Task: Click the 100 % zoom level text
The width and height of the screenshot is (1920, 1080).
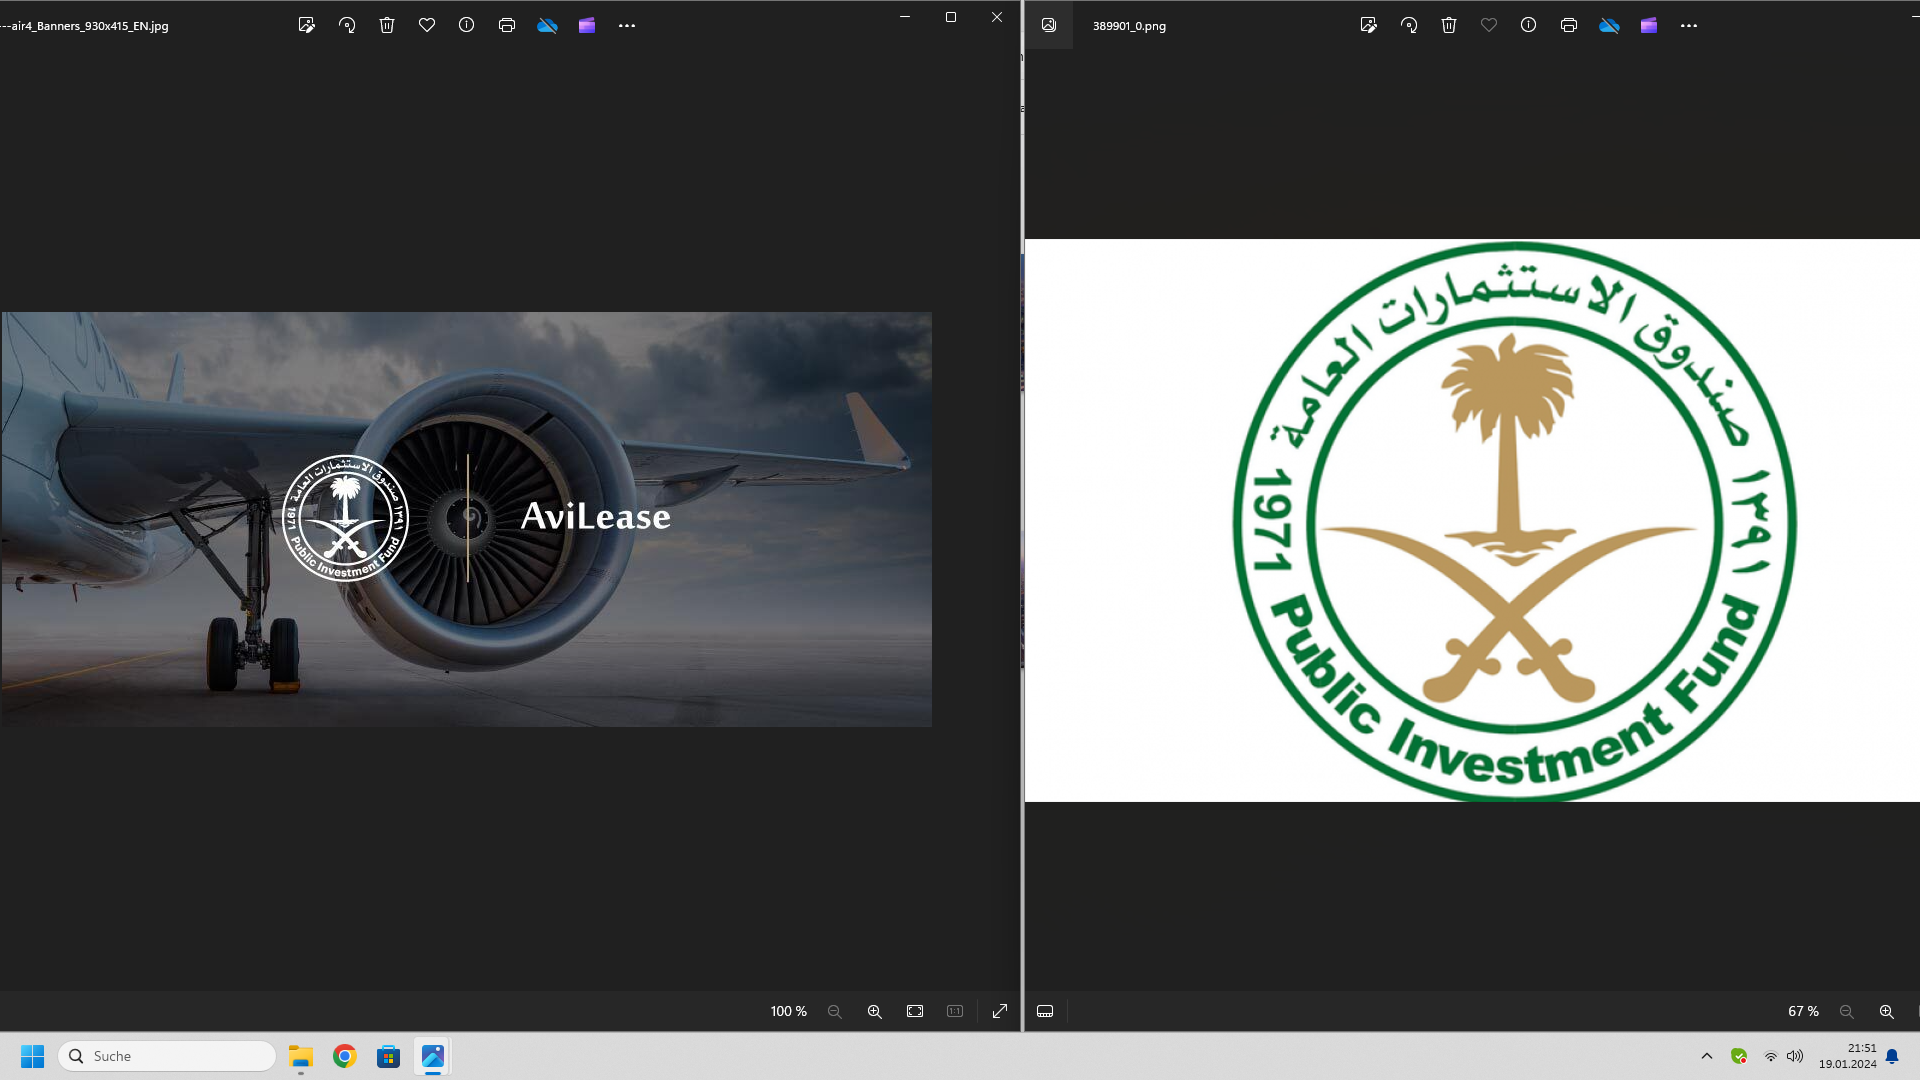Action: tap(788, 1012)
